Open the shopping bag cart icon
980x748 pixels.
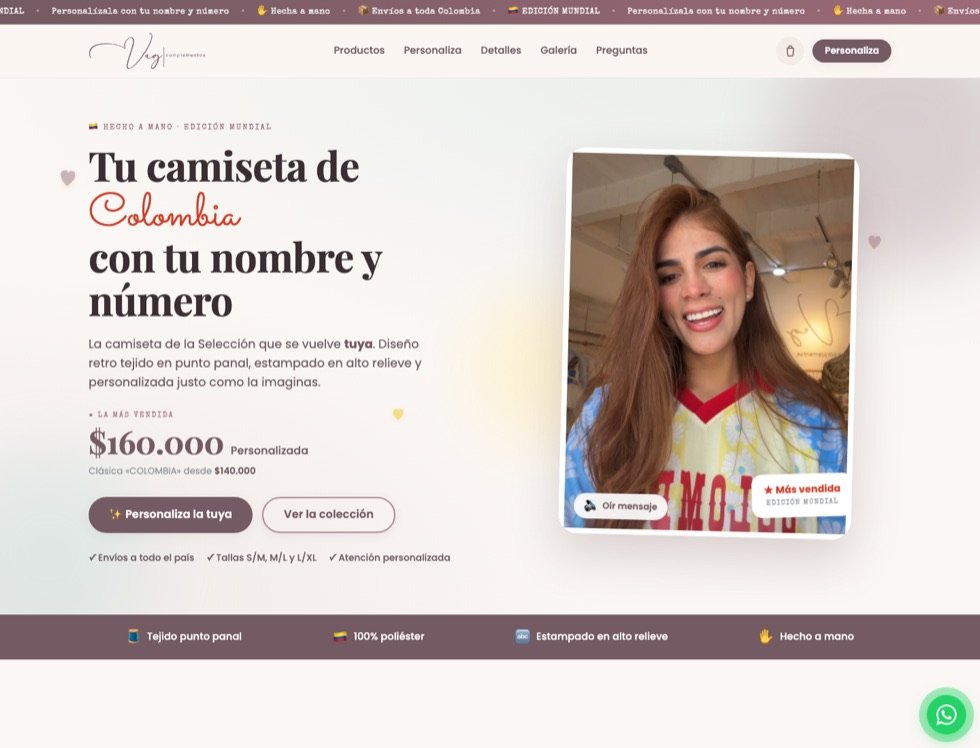[x=790, y=51]
